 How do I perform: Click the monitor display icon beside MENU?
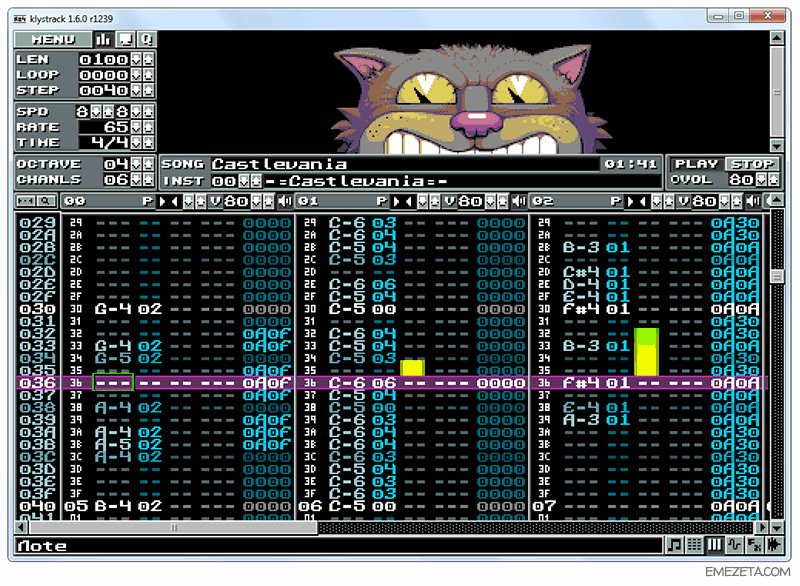[x=126, y=39]
